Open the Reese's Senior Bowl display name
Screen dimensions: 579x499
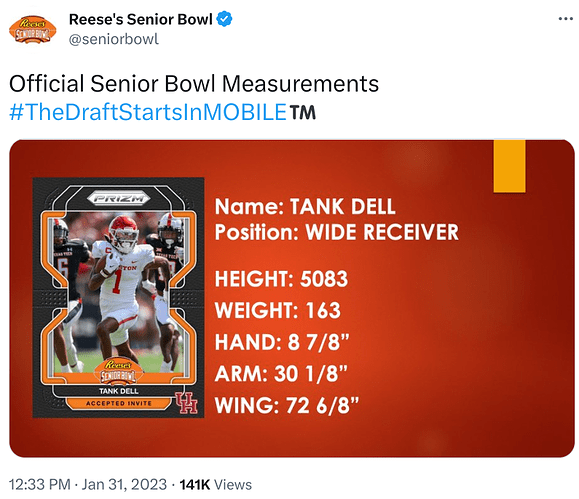coord(140,19)
